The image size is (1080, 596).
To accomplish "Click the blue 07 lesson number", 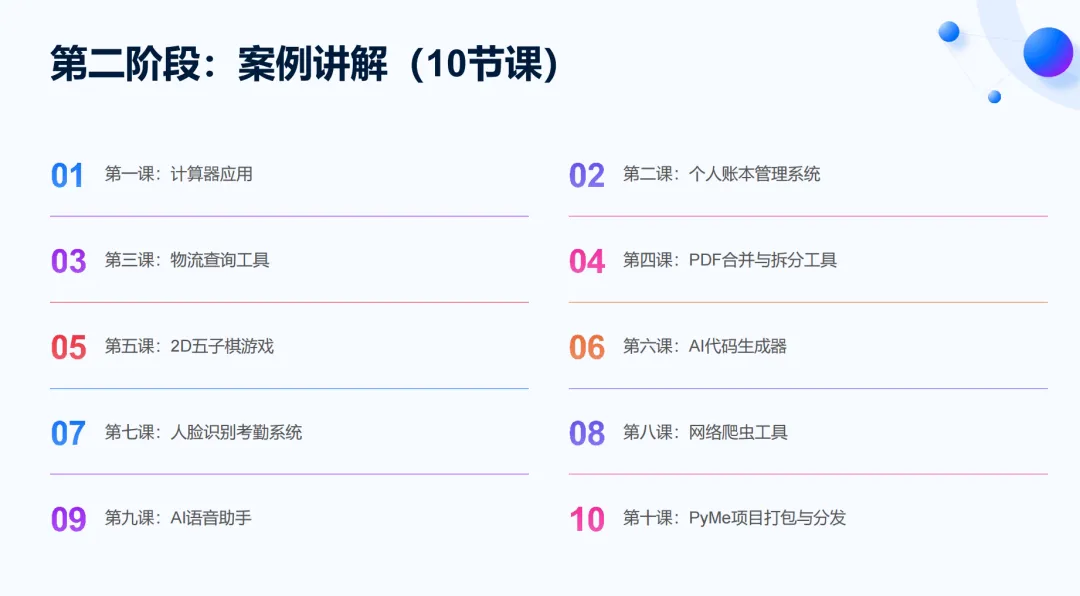I will [x=68, y=433].
